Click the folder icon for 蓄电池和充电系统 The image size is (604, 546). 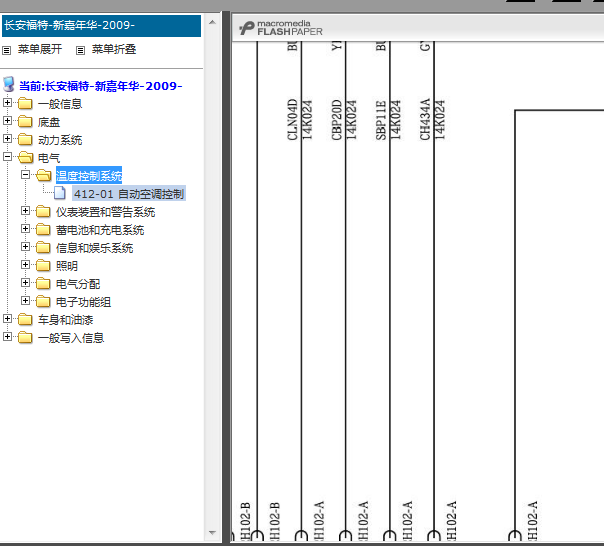pyautogui.click(x=43, y=229)
